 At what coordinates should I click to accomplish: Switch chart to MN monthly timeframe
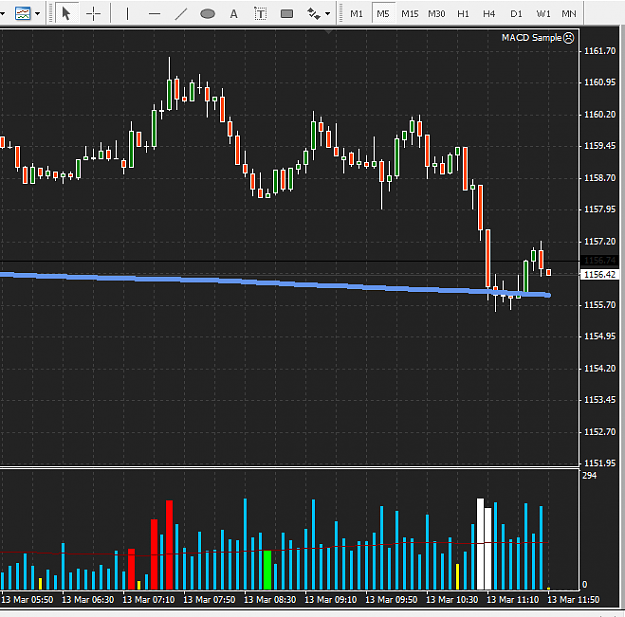pyautogui.click(x=569, y=14)
